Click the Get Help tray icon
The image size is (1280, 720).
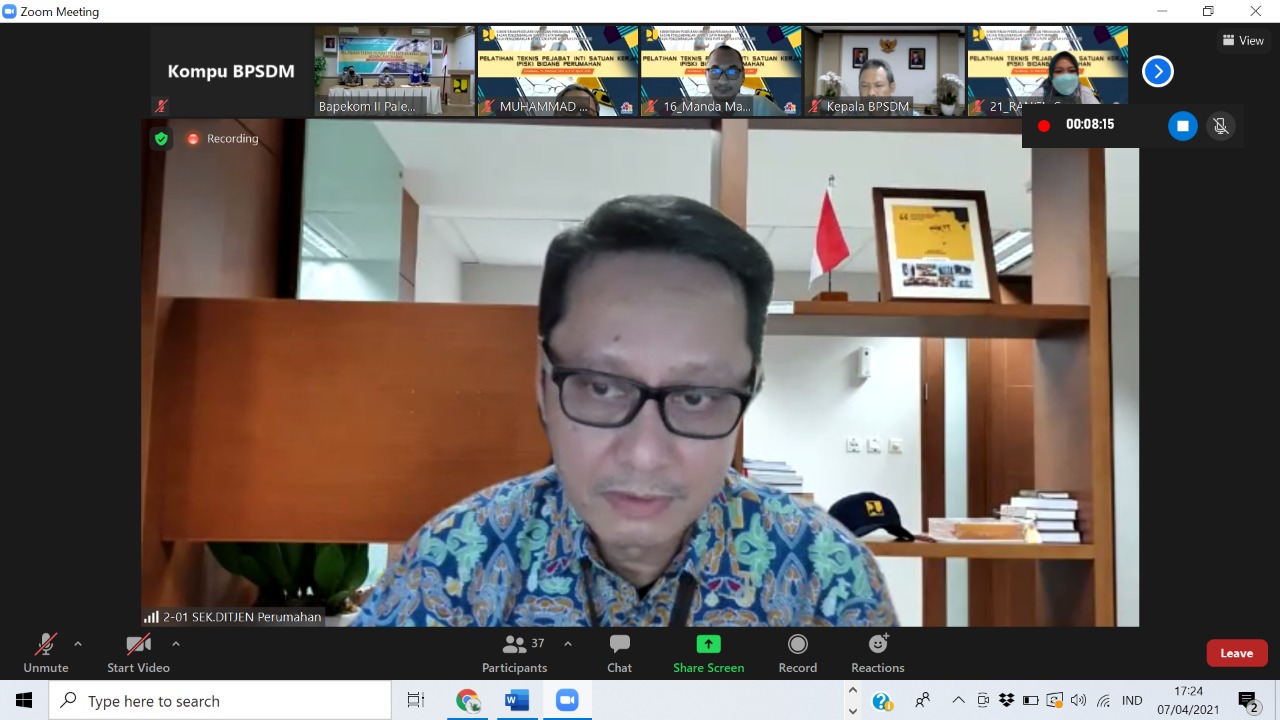[882, 701]
